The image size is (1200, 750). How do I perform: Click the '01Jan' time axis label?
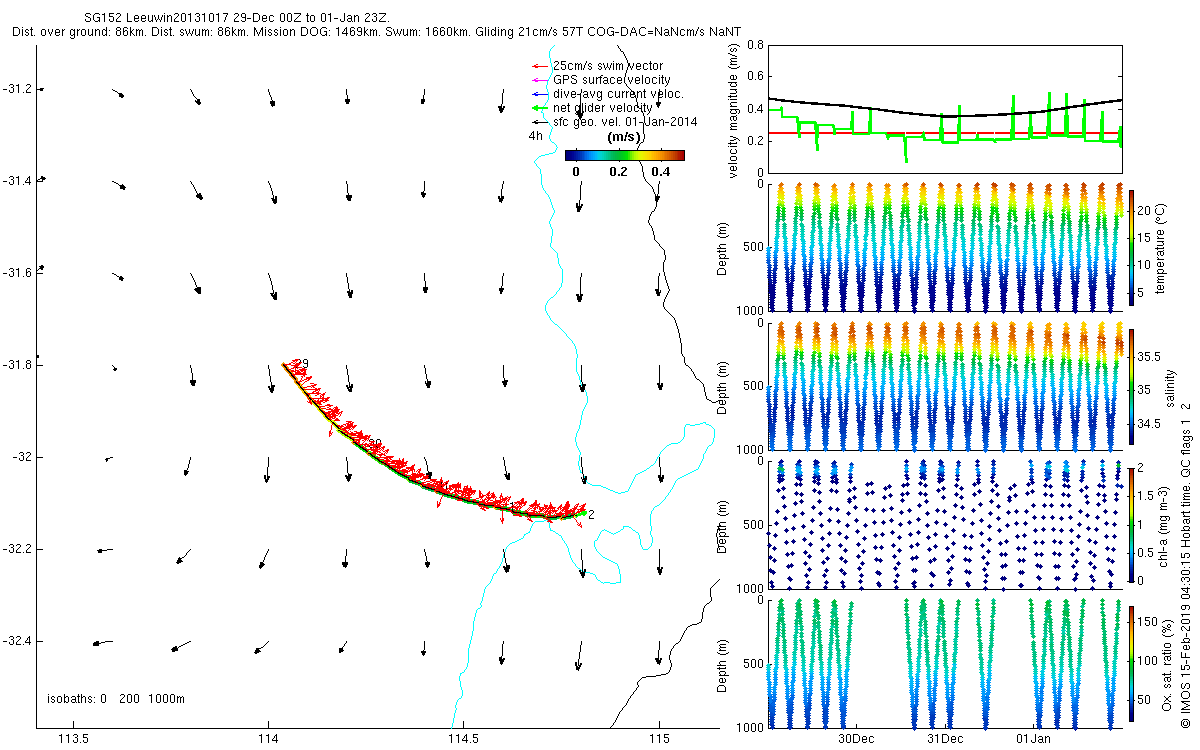(1033, 739)
